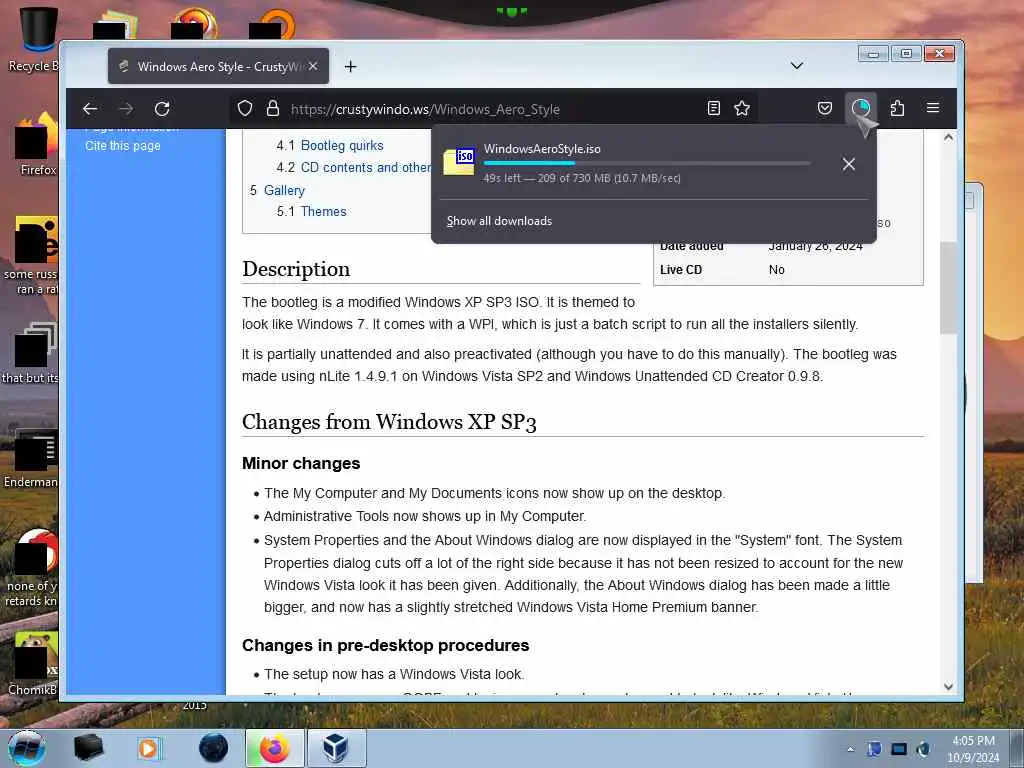Image resolution: width=1024 pixels, height=768 pixels.
Task: Show all downloads
Action: [499, 221]
